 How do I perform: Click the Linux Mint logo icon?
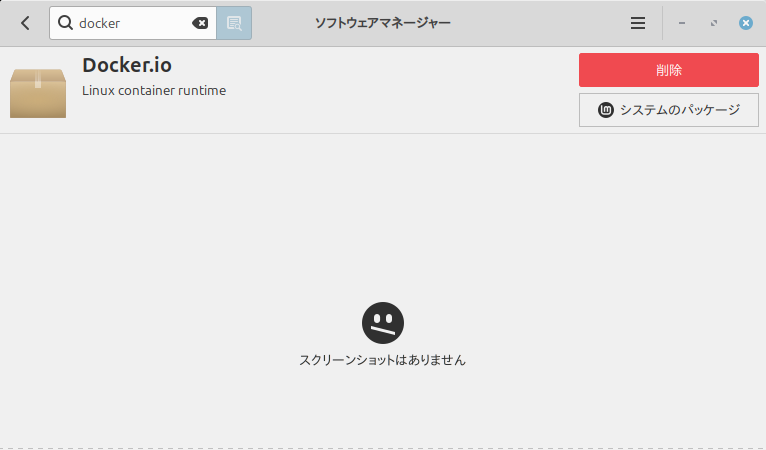coord(605,110)
